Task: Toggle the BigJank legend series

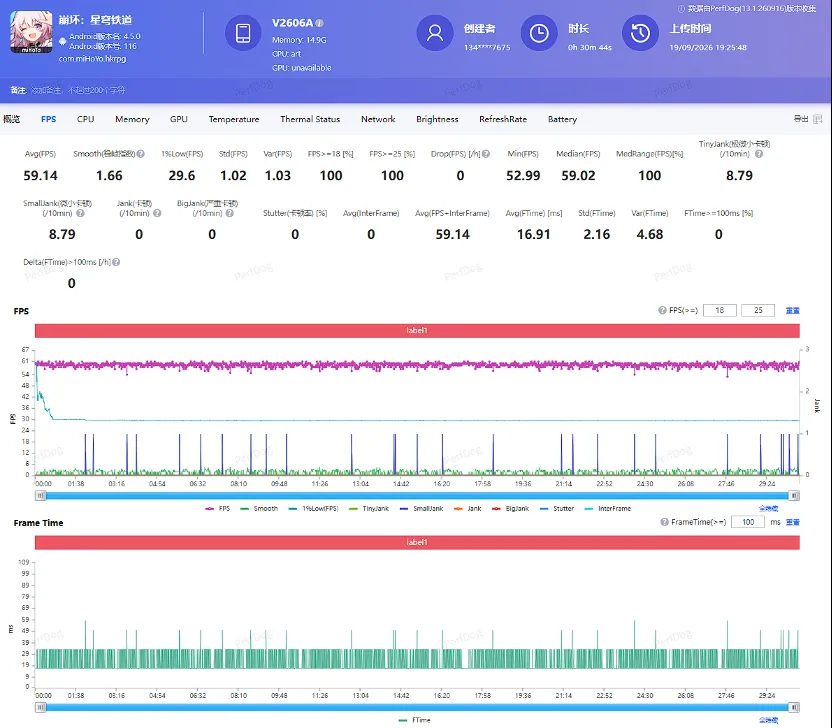Action: click(x=510, y=508)
